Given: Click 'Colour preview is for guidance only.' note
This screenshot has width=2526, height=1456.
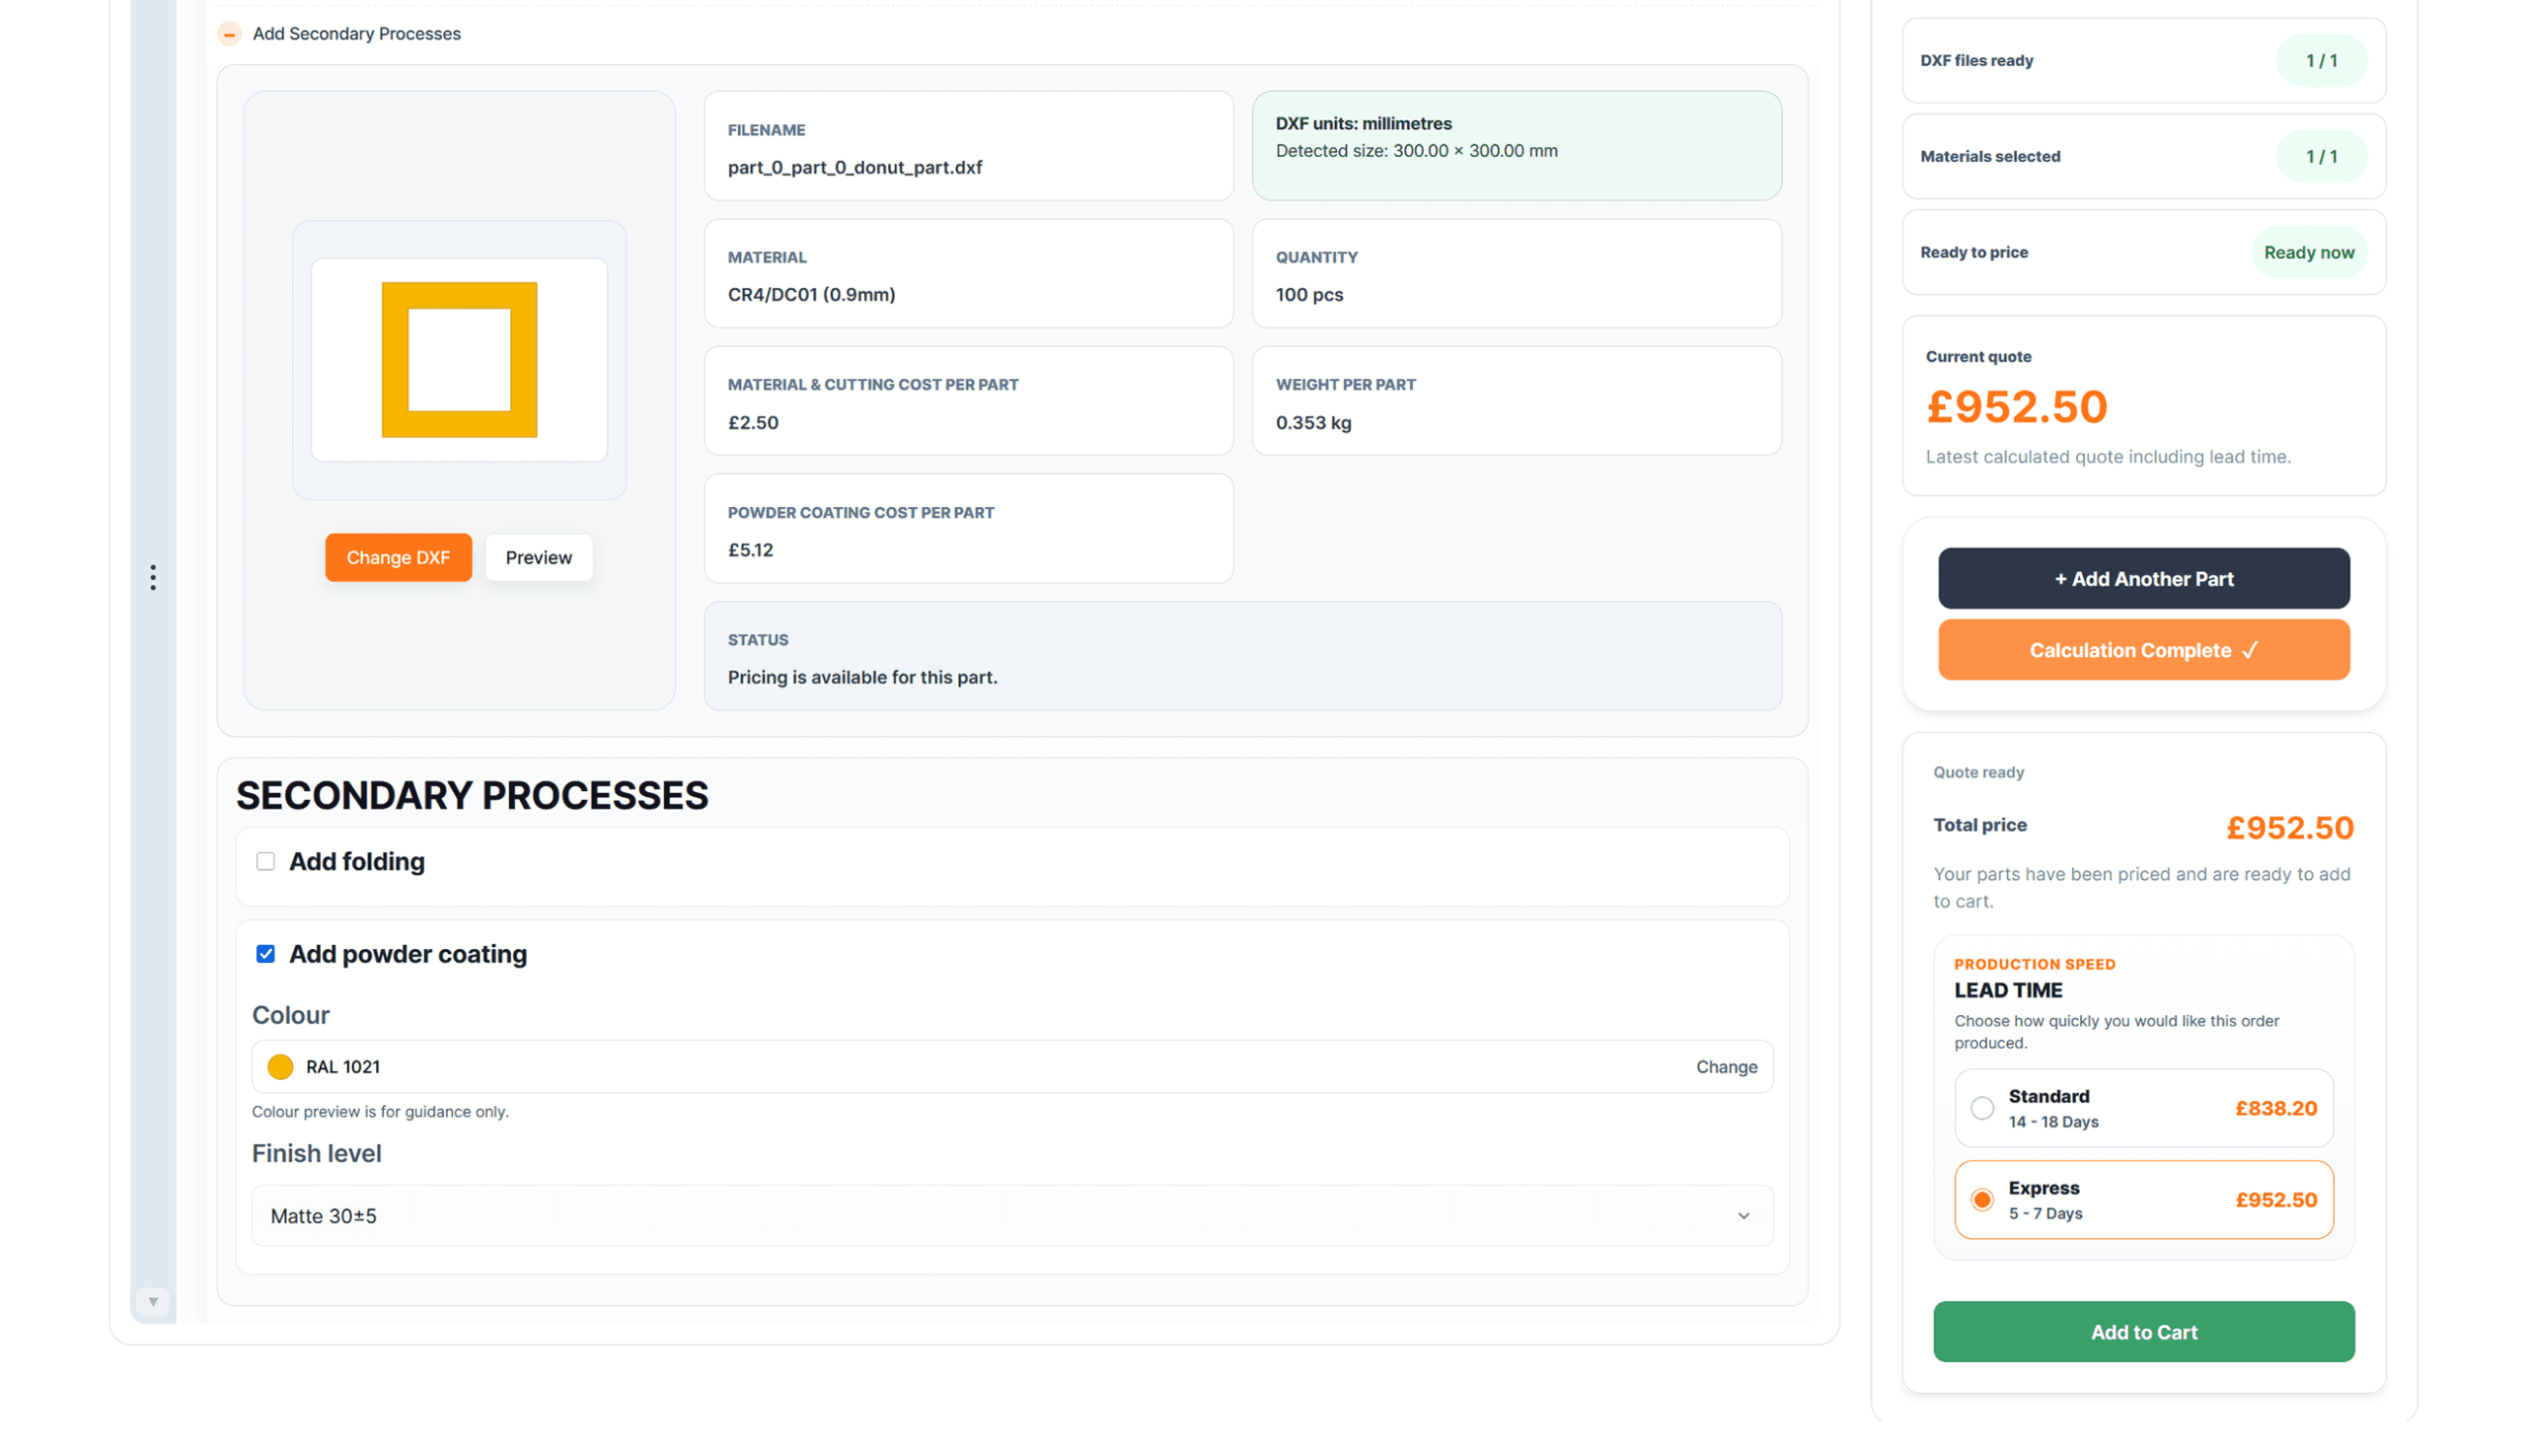Looking at the screenshot, I should 380,1111.
